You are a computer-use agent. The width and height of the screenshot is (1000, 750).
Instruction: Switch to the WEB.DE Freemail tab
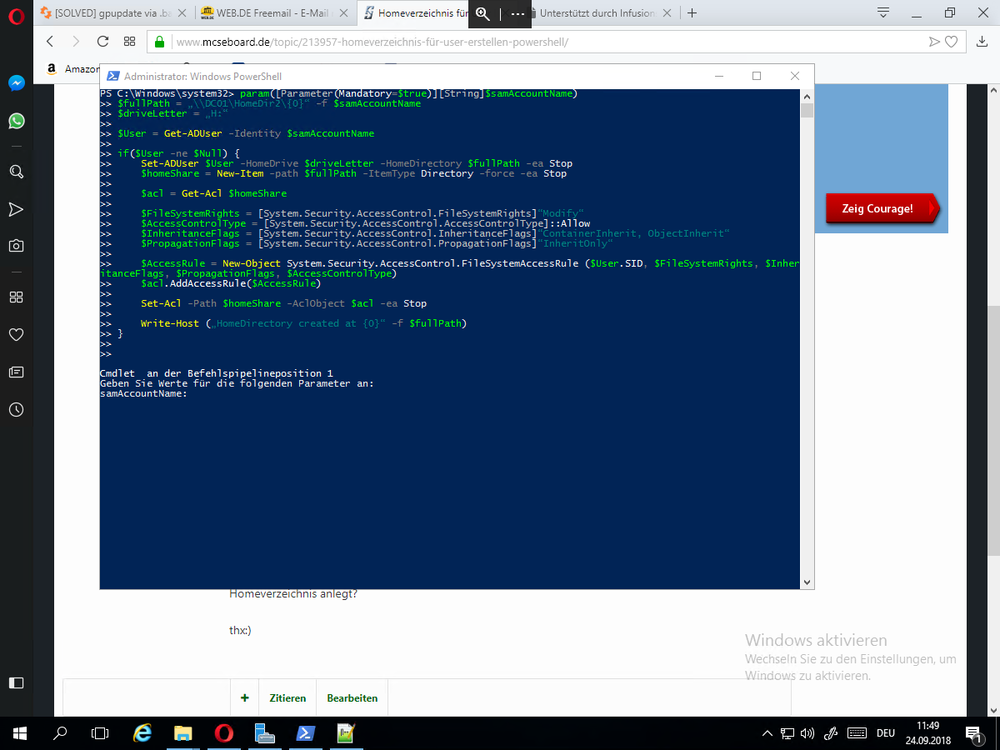click(270, 13)
